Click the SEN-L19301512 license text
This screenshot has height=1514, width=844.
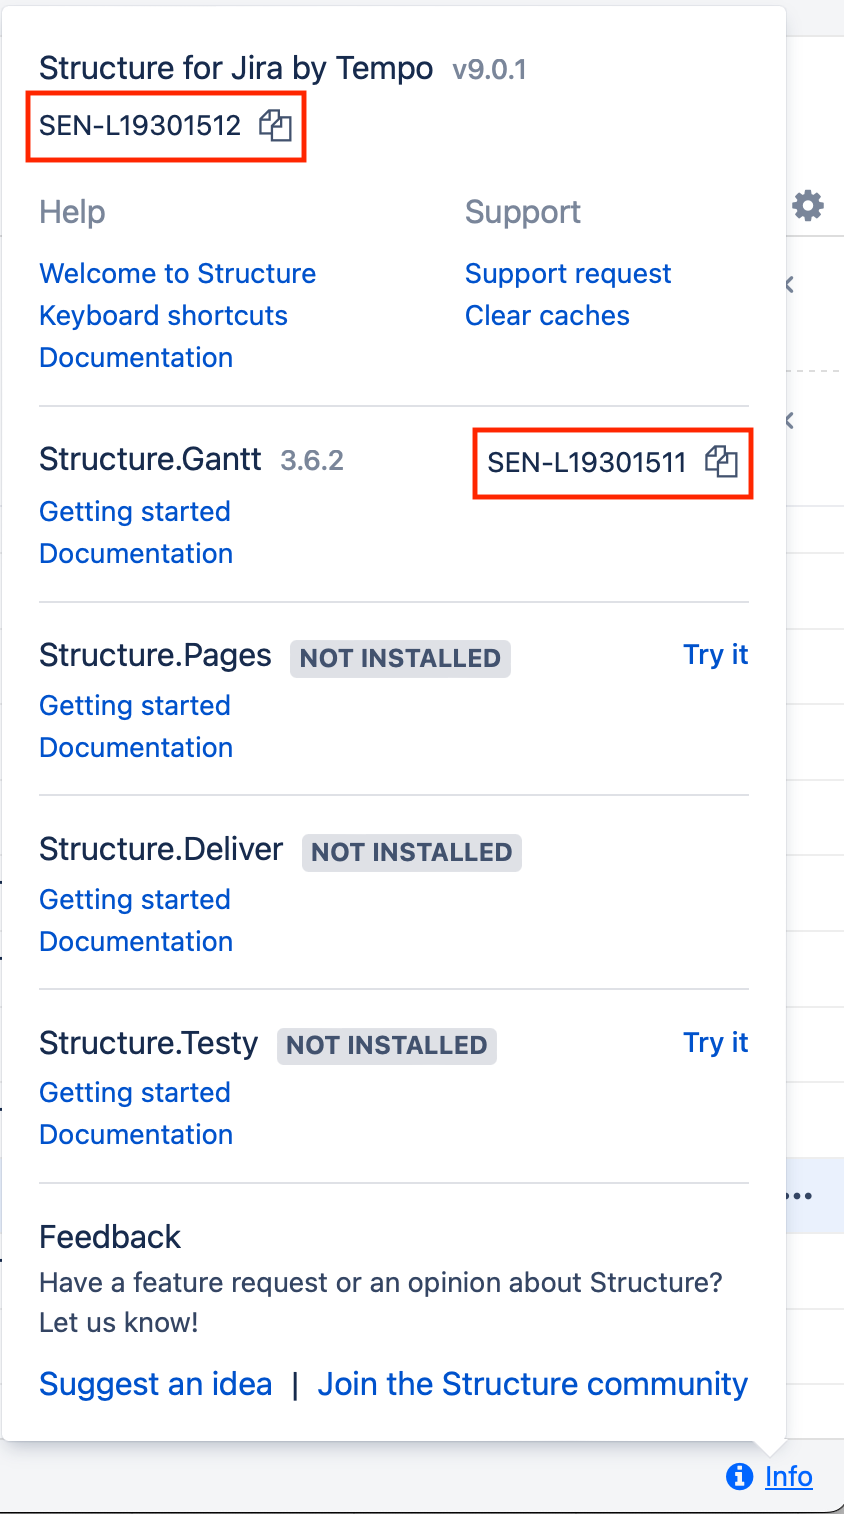pos(140,126)
